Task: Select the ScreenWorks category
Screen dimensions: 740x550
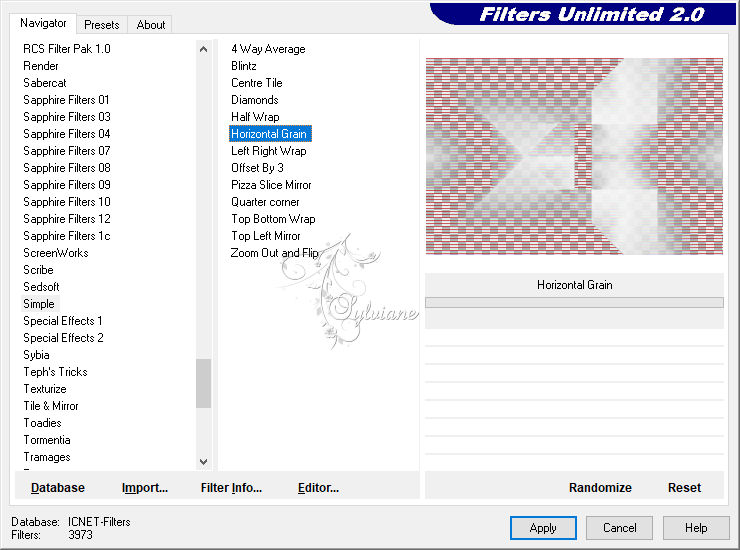Action: tap(56, 253)
